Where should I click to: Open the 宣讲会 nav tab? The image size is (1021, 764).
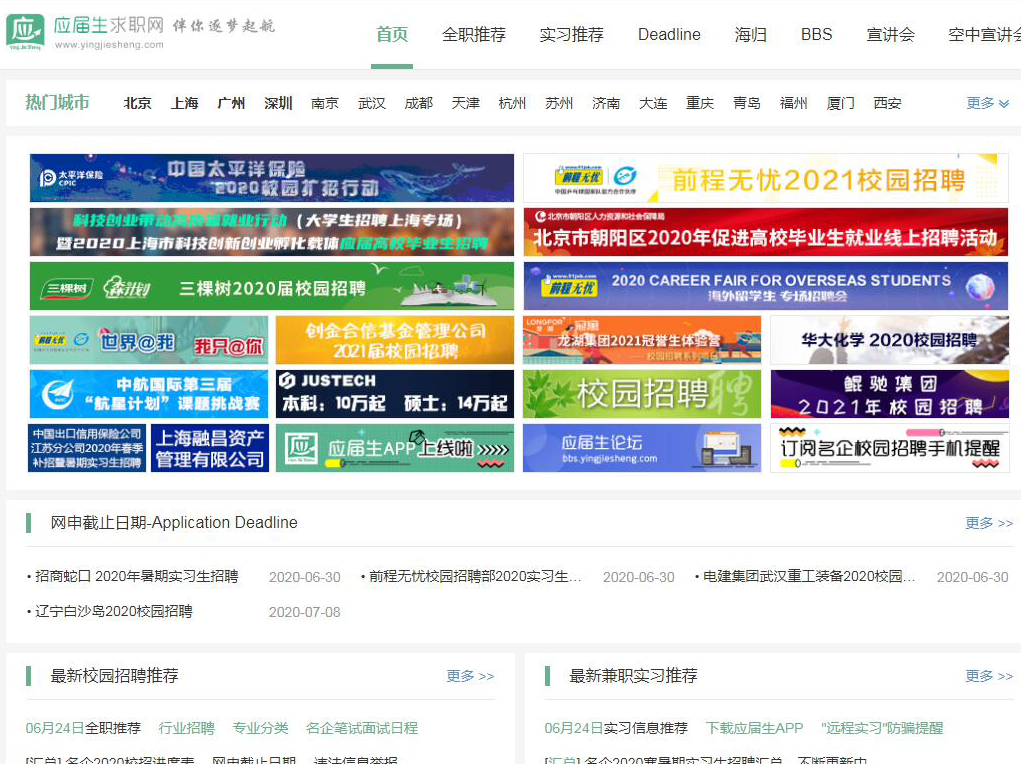[x=890, y=35]
